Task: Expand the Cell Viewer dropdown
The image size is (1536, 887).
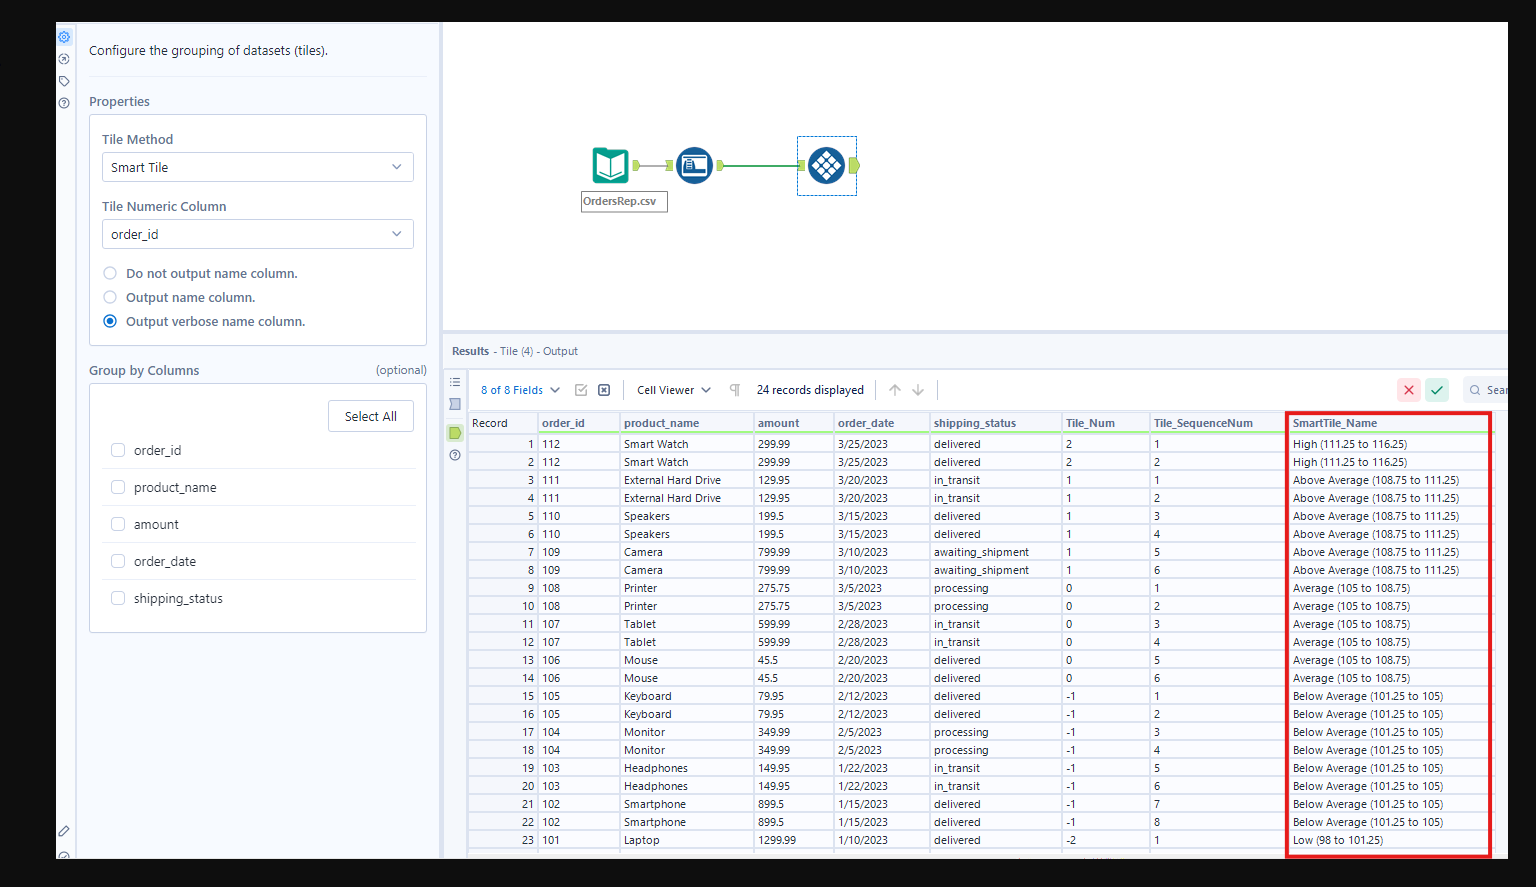Action: [x=673, y=390]
